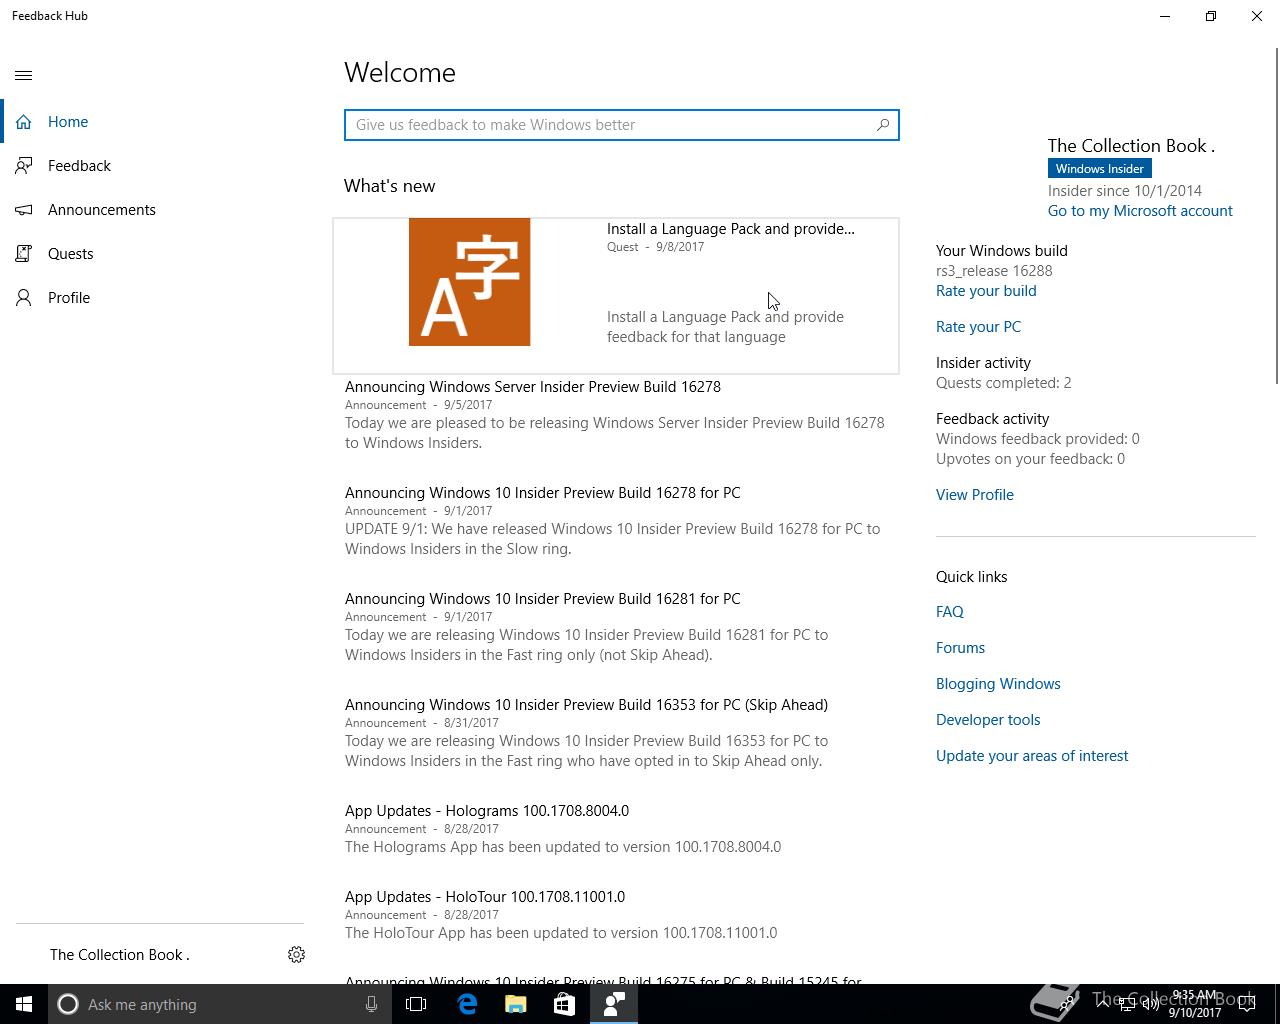The width and height of the screenshot is (1280, 1024).
Task: Open Windows Server Insider Preview Build 16278 announcement
Action: click(x=533, y=387)
